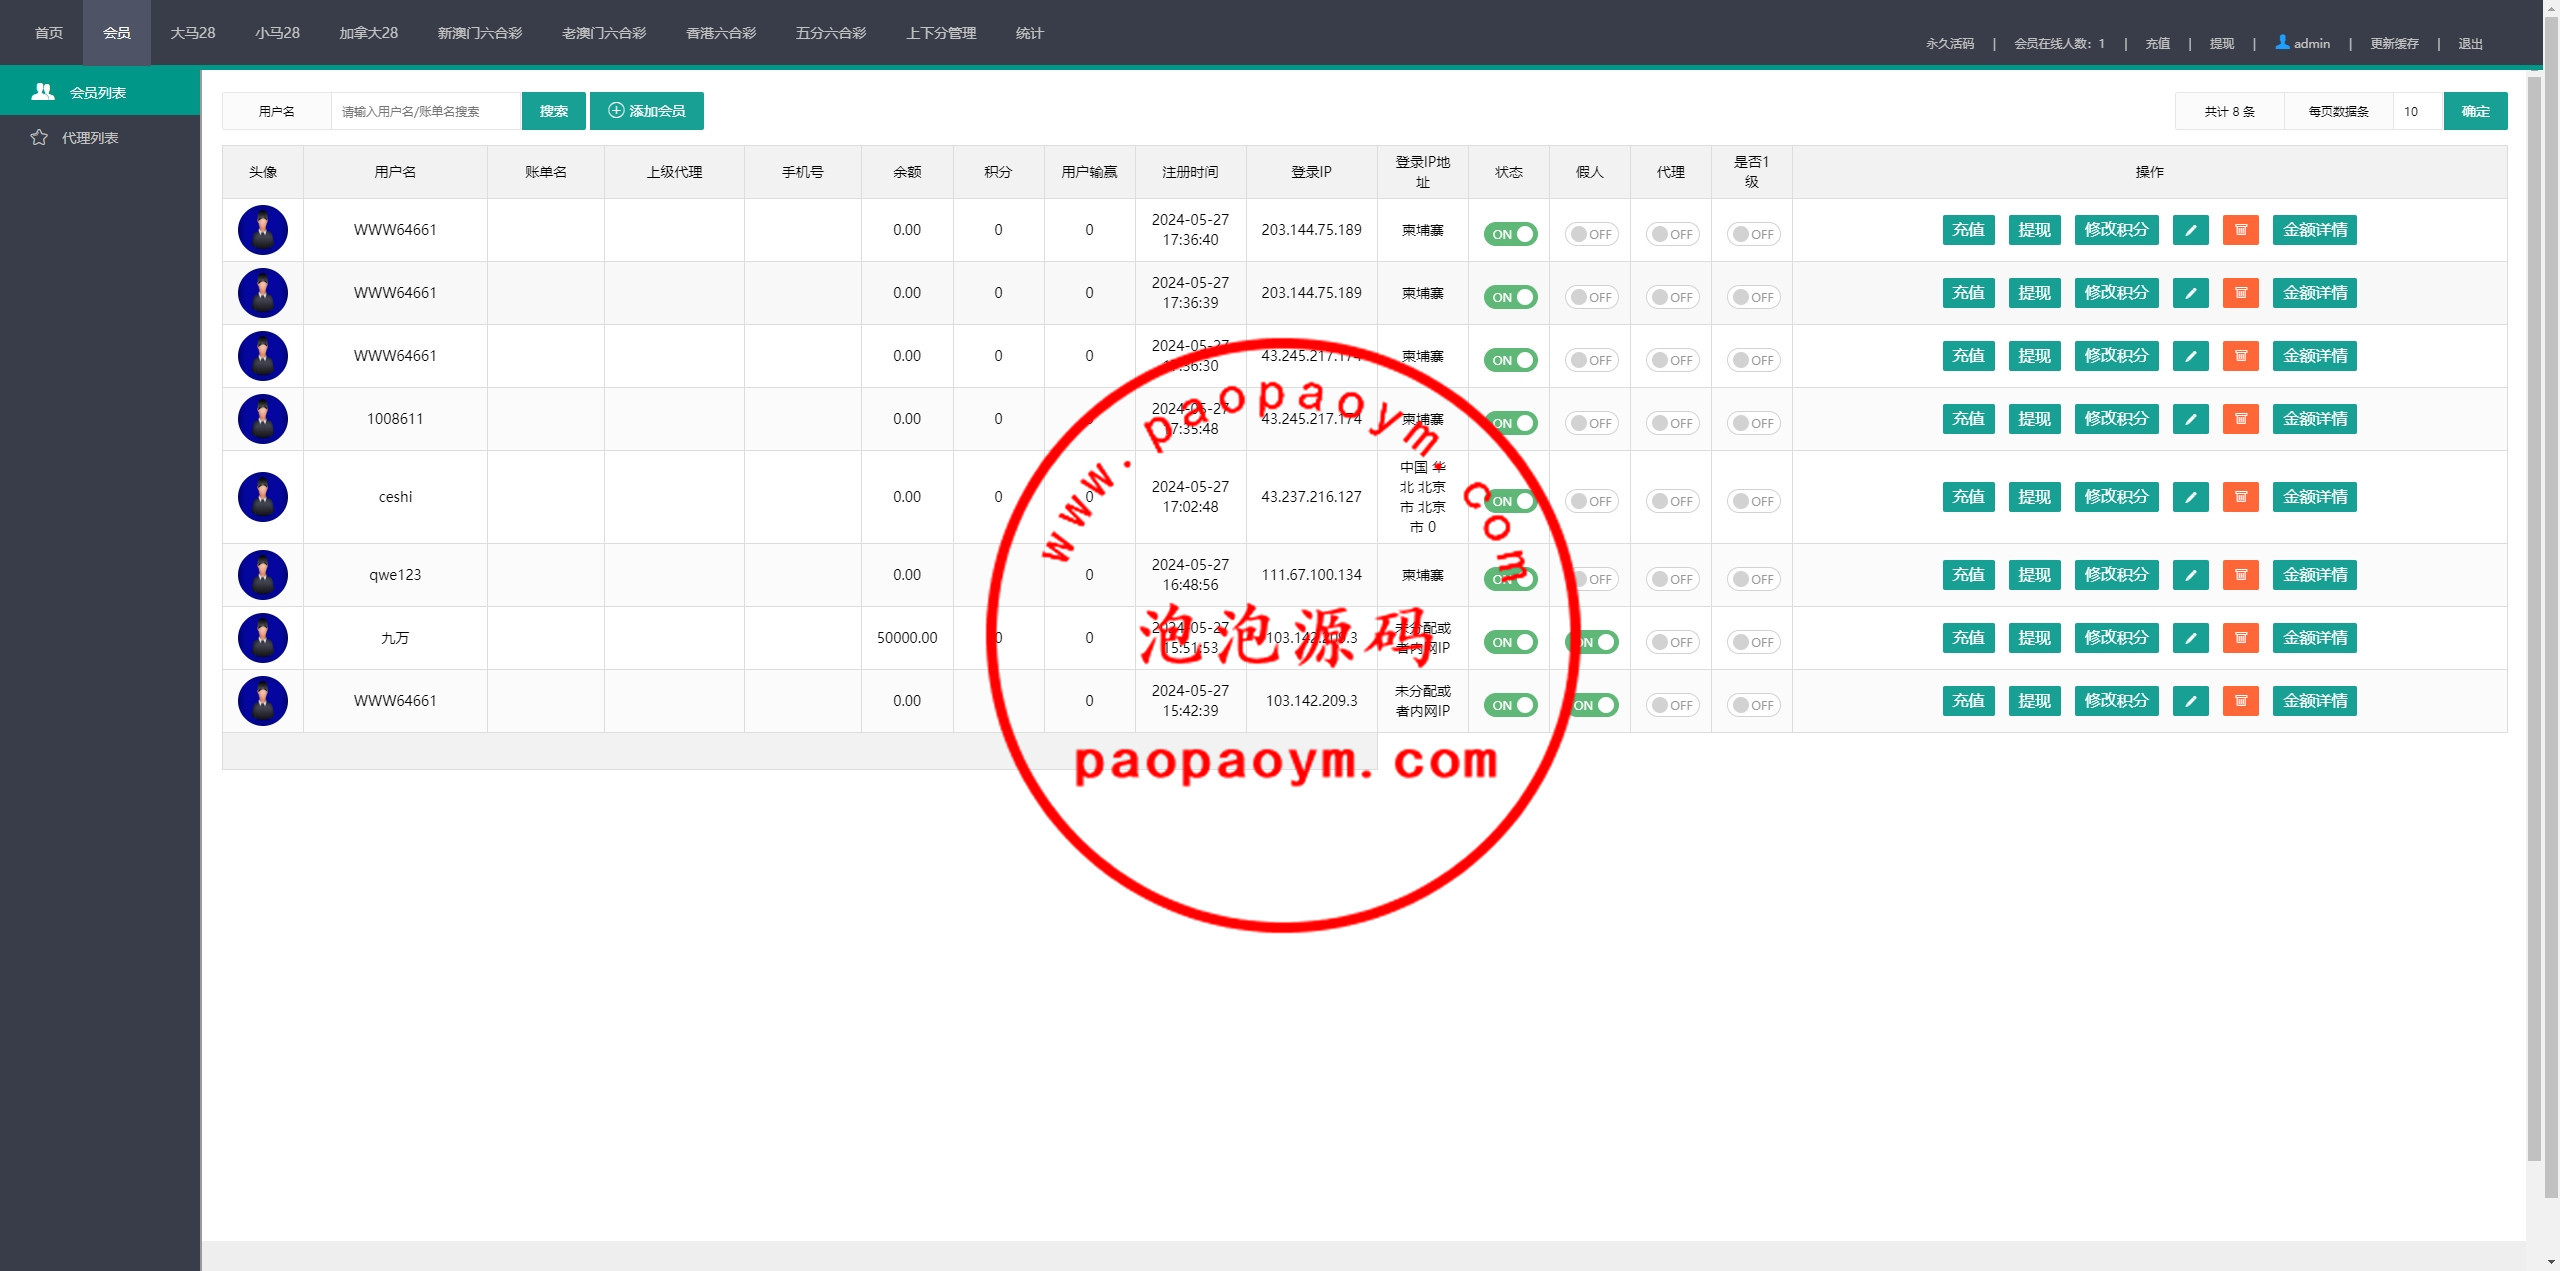This screenshot has width=2560, height=1271.
Task: Turn off 假人 switch for user 九万
Action: (1591, 642)
